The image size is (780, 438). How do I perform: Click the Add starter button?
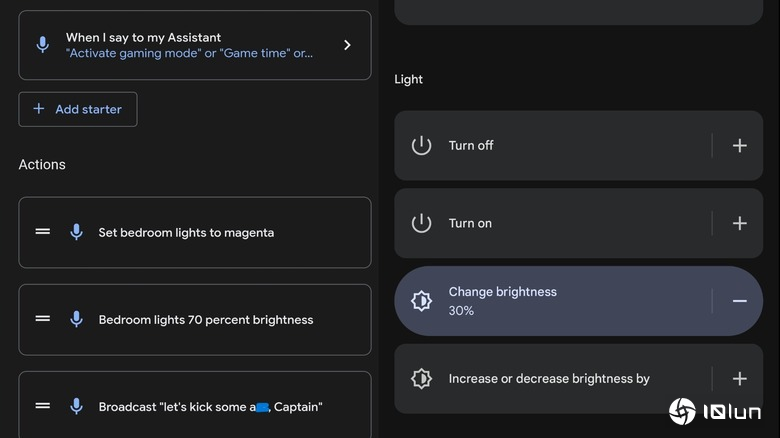pyautogui.click(x=78, y=109)
